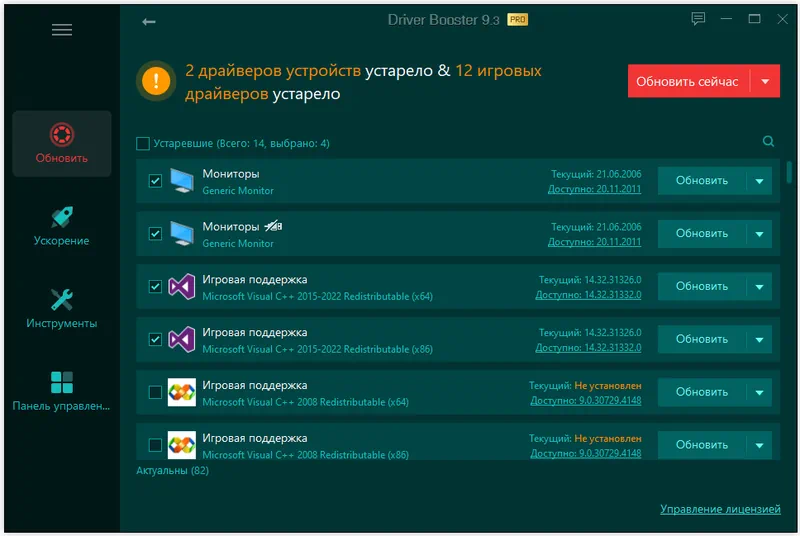Uncheck the first Мониторы Generic Monitor row
Viewport: 800px width, 536px height.
(155, 181)
